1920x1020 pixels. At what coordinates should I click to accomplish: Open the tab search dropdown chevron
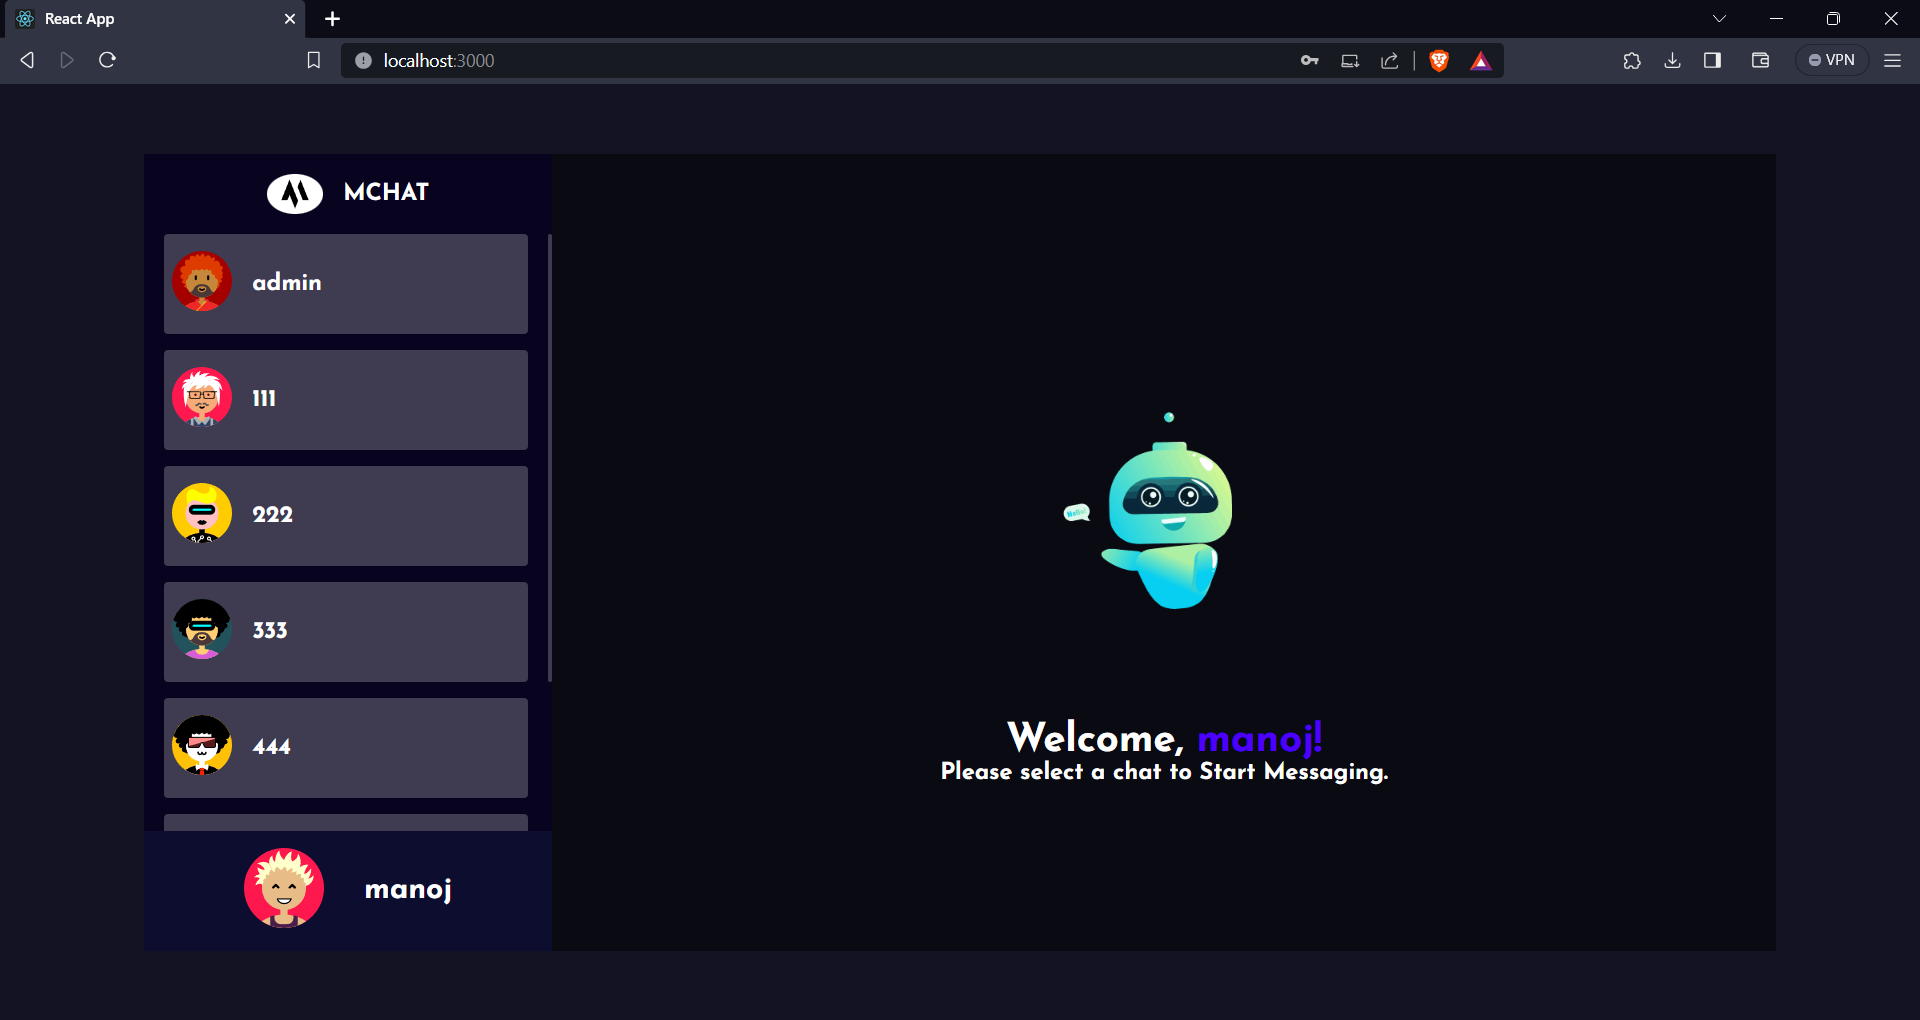1719,18
